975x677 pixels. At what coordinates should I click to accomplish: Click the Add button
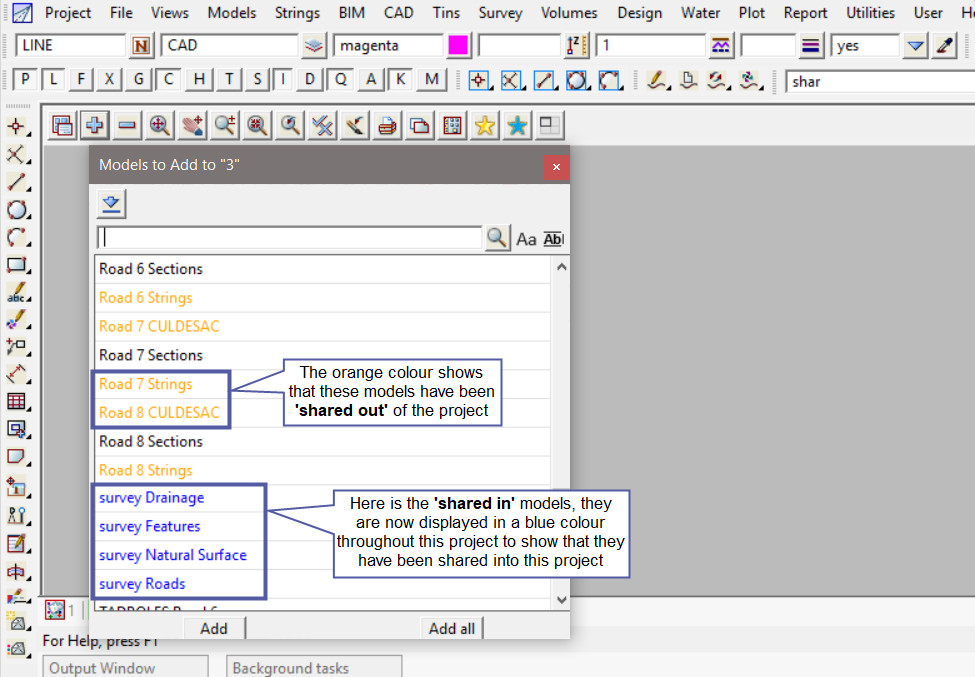click(213, 628)
